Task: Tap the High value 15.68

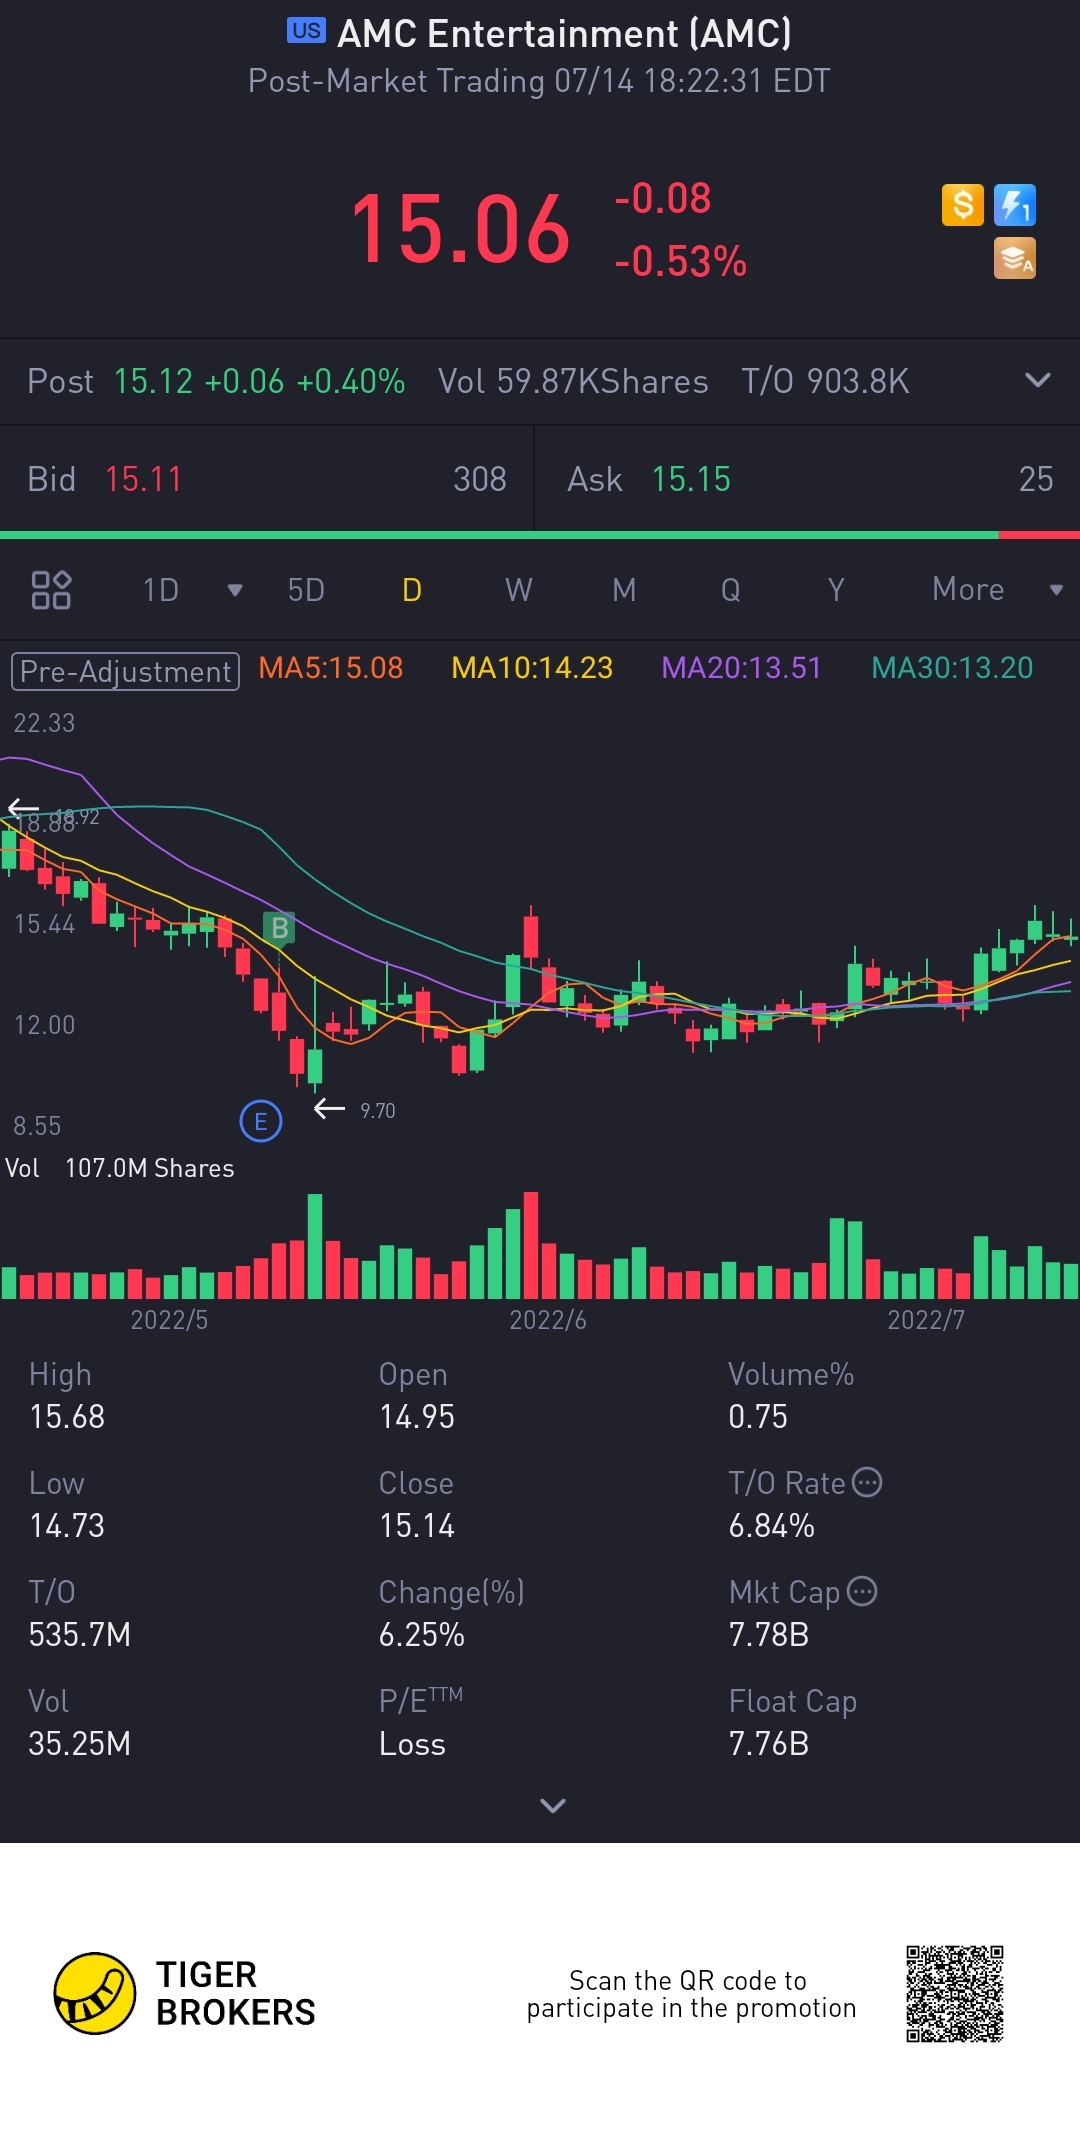Action: click(x=67, y=1417)
